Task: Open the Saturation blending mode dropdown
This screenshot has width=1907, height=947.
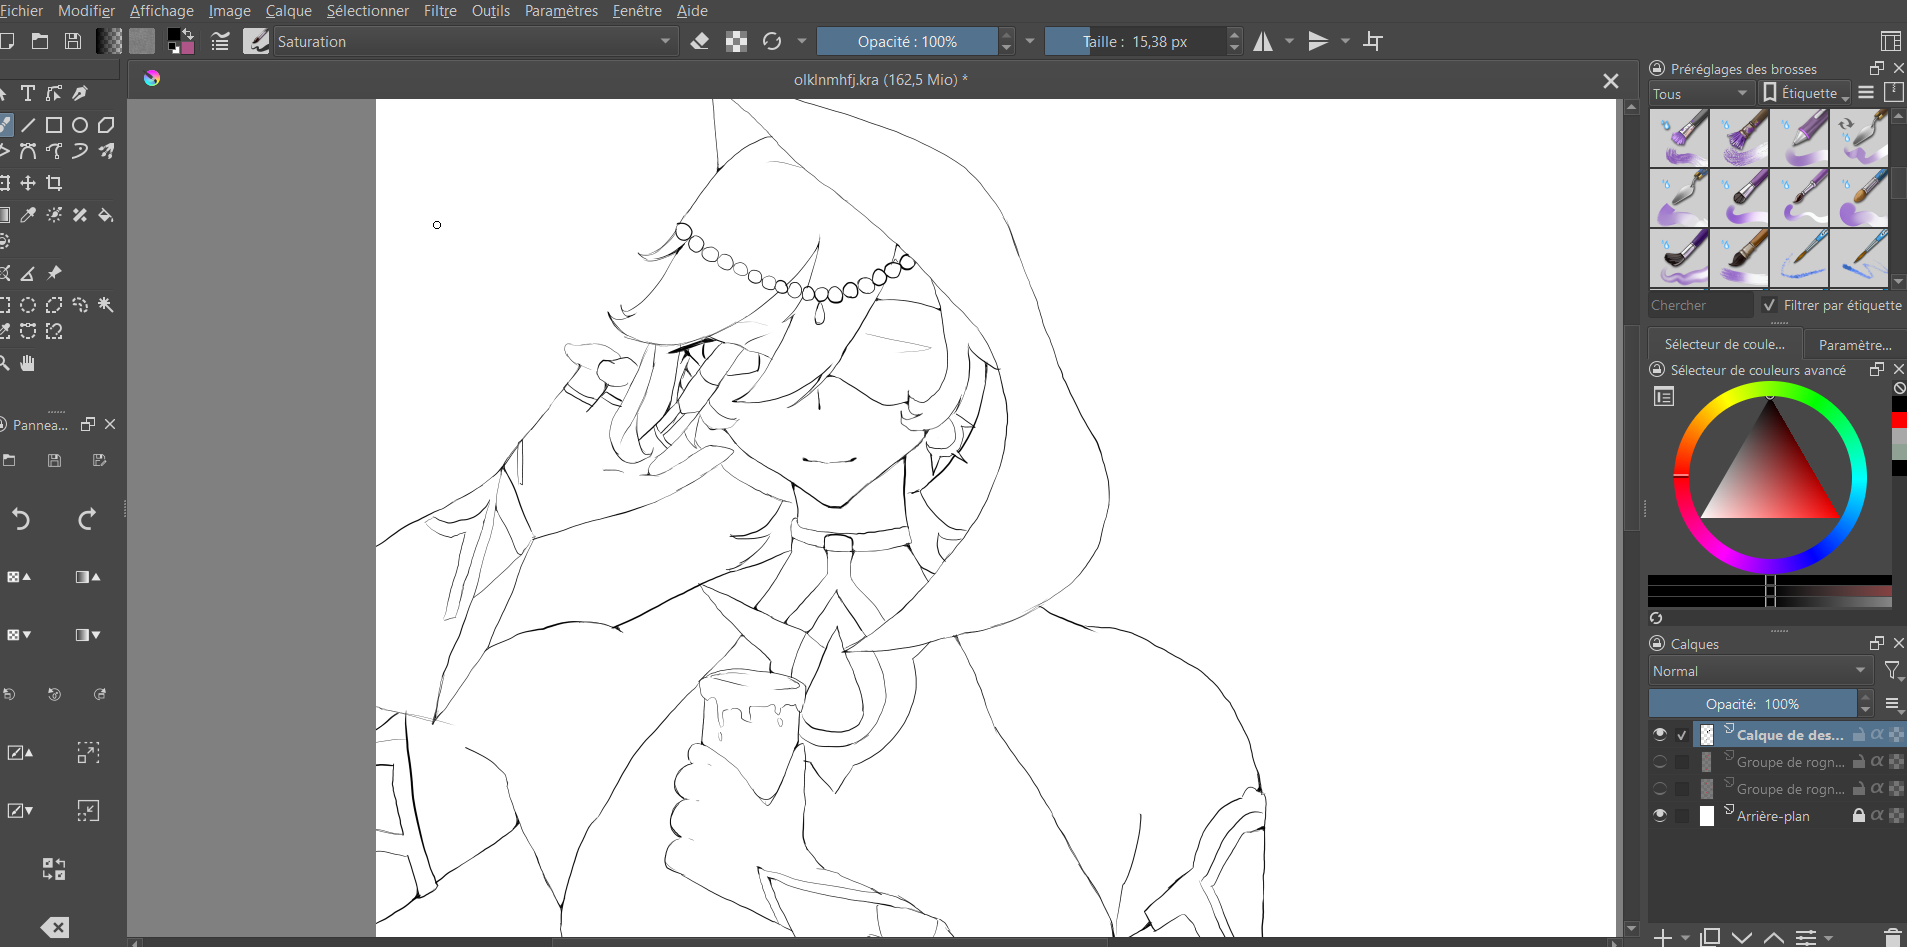Action: (x=472, y=41)
